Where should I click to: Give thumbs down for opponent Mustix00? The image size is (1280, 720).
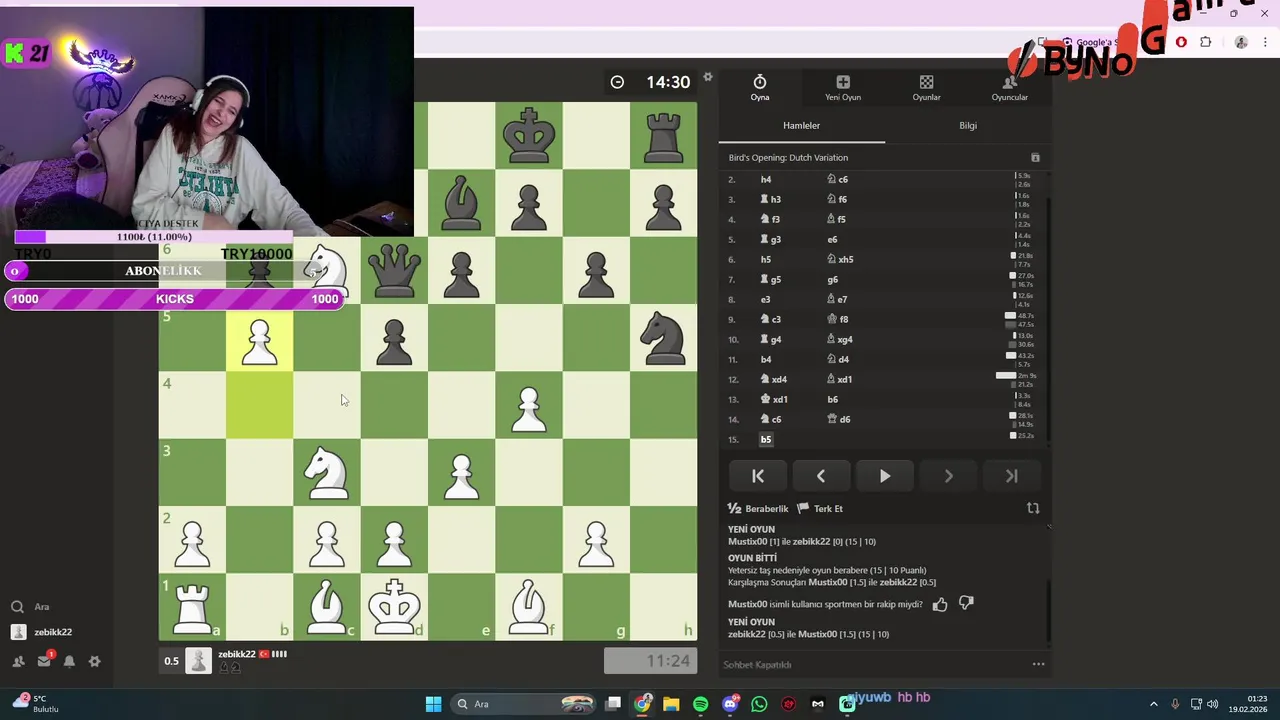(x=966, y=604)
